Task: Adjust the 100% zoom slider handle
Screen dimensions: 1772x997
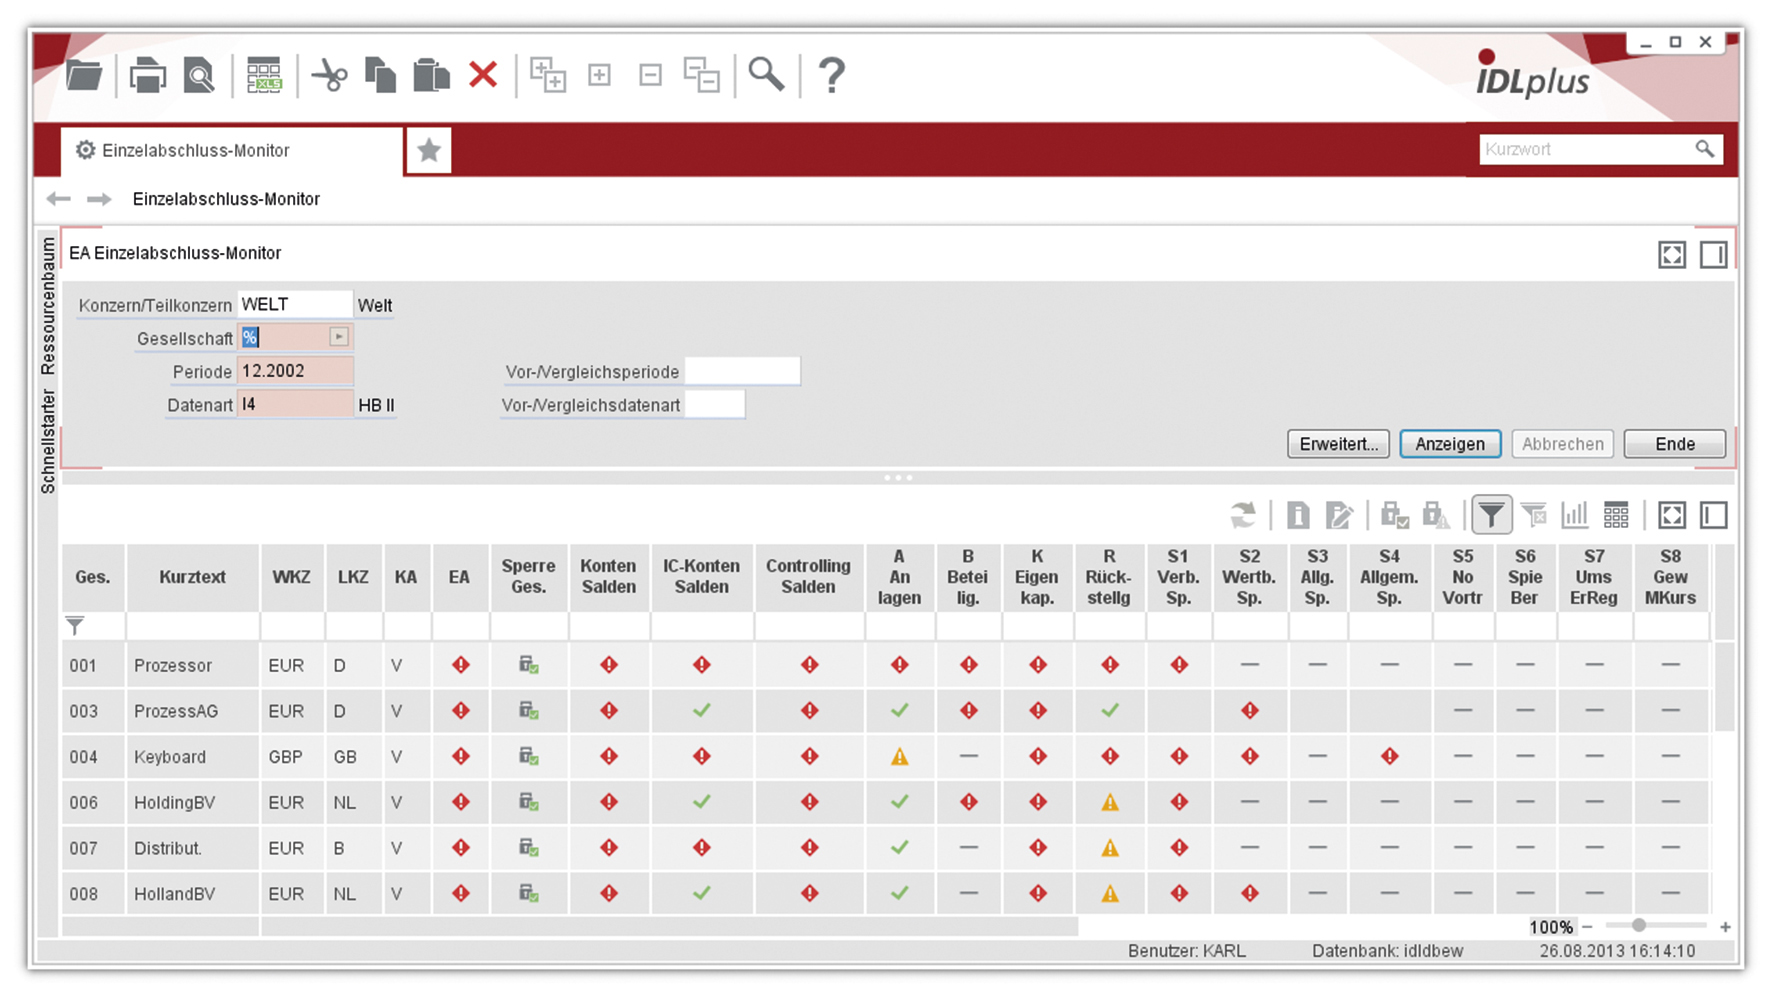Action: click(x=1638, y=926)
